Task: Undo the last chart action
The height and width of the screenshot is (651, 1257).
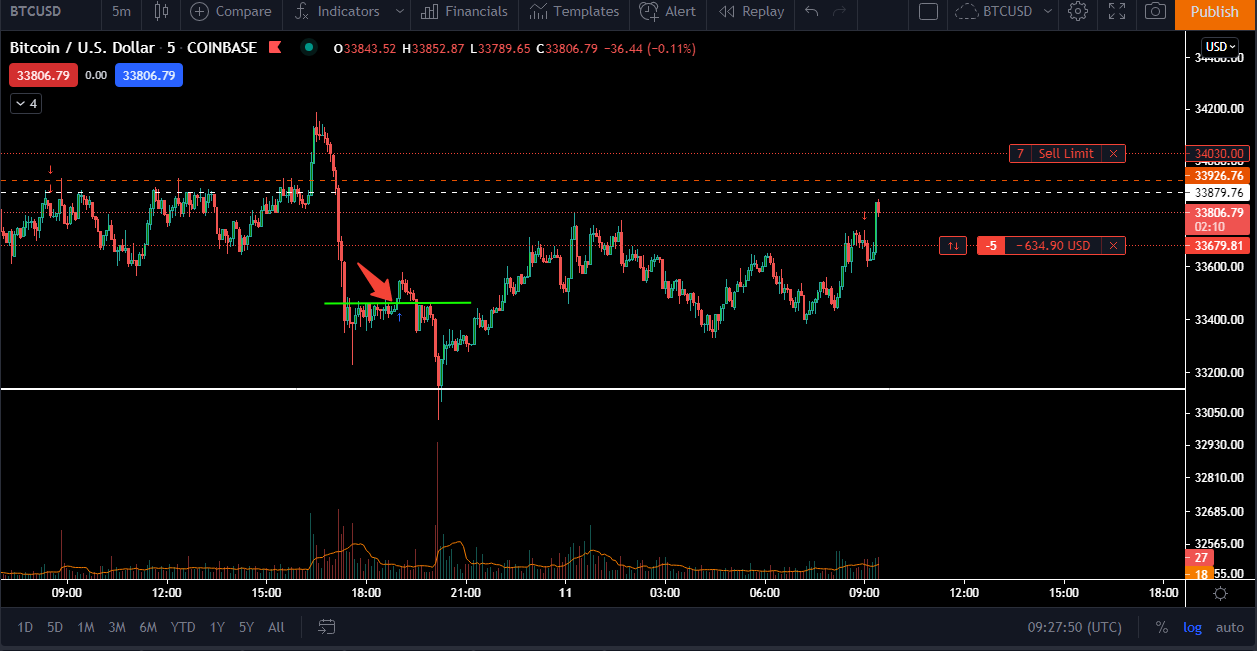Action: click(x=812, y=12)
